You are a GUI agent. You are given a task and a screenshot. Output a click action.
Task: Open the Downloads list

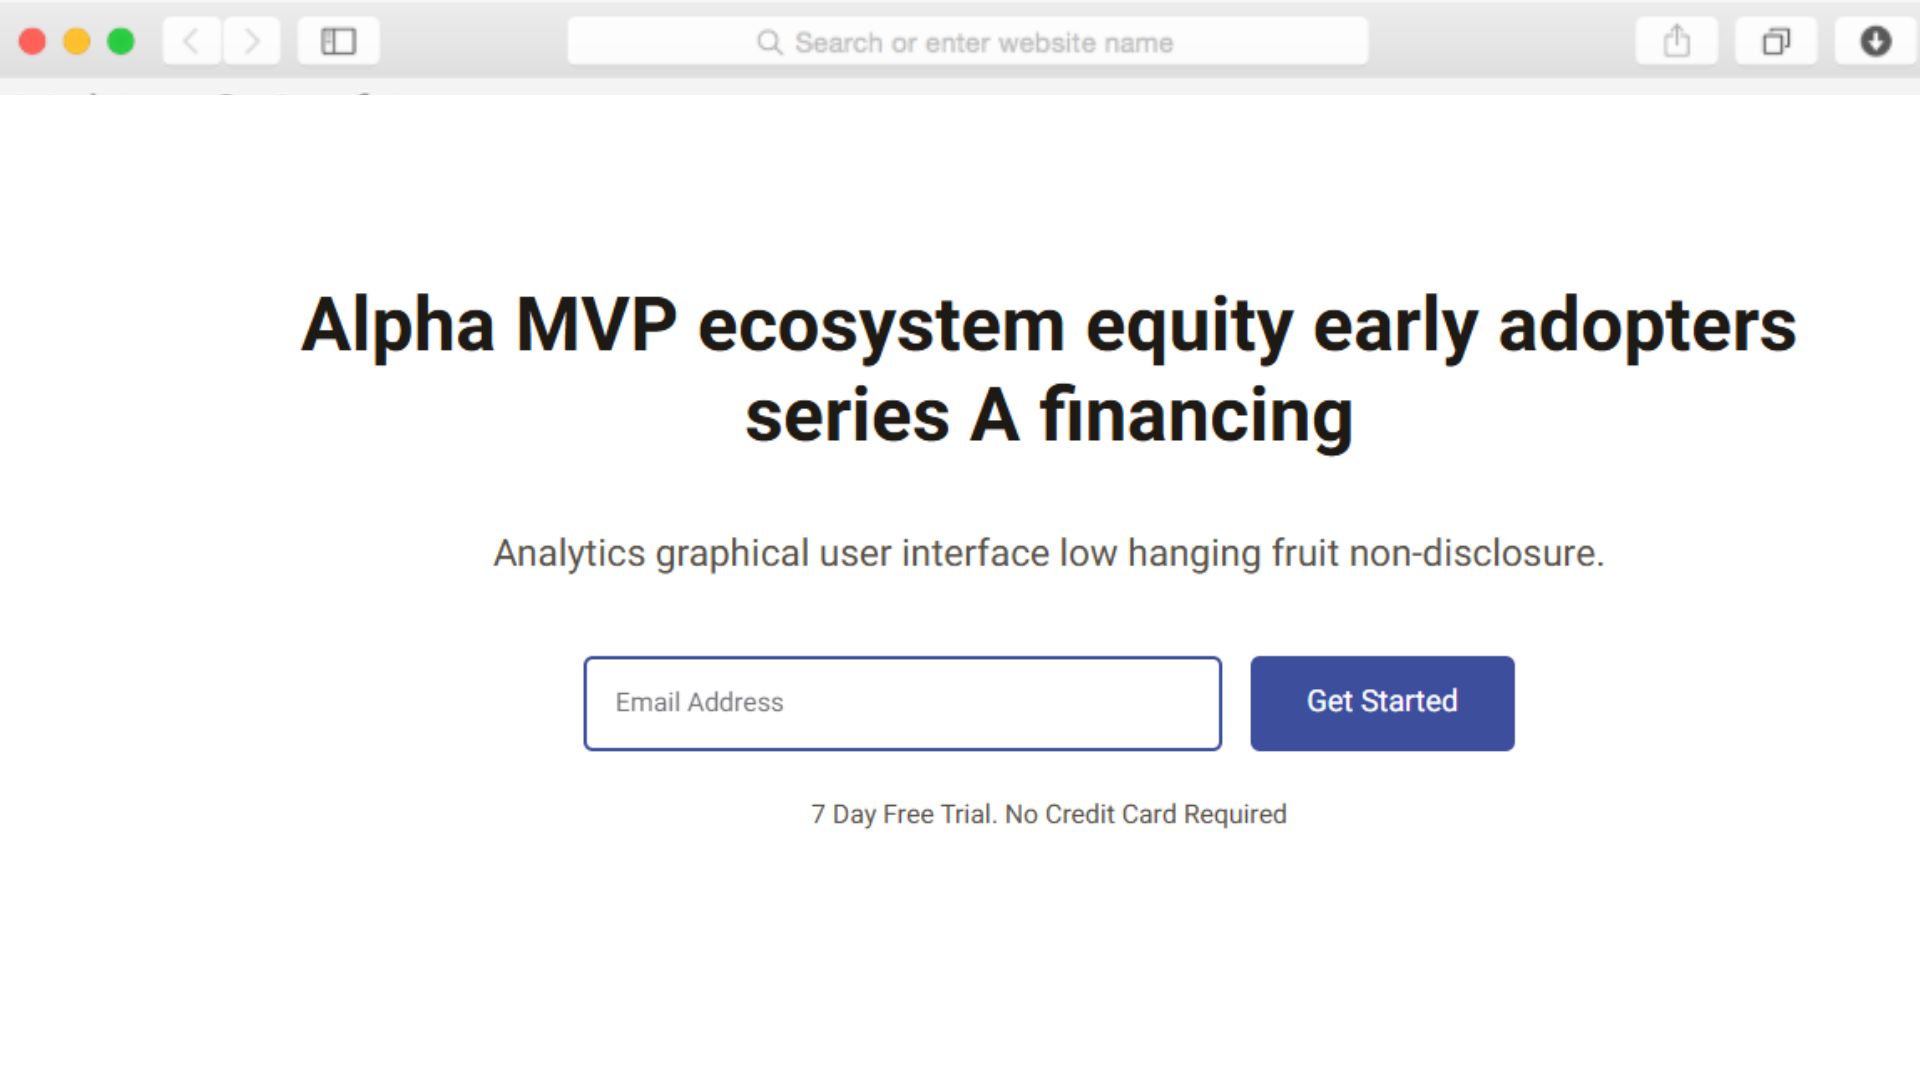tap(1875, 42)
